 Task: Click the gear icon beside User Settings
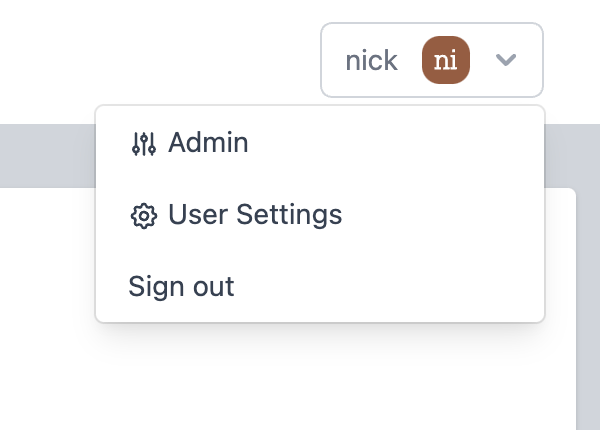point(144,216)
